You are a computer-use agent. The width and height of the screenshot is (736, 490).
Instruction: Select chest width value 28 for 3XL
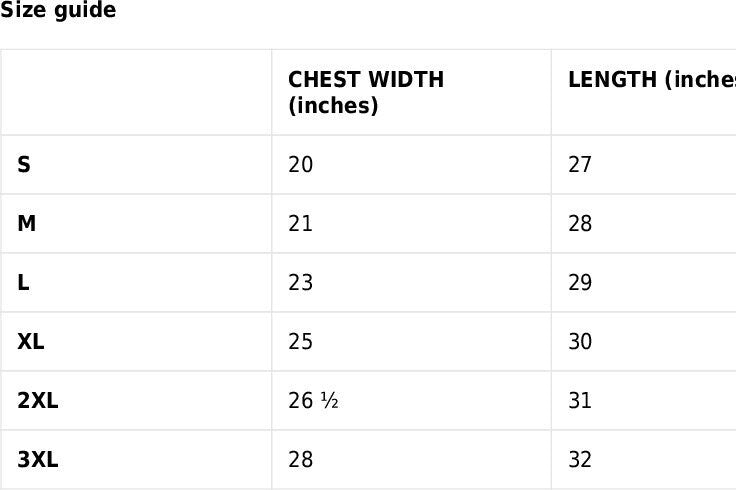tap(300, 460)
